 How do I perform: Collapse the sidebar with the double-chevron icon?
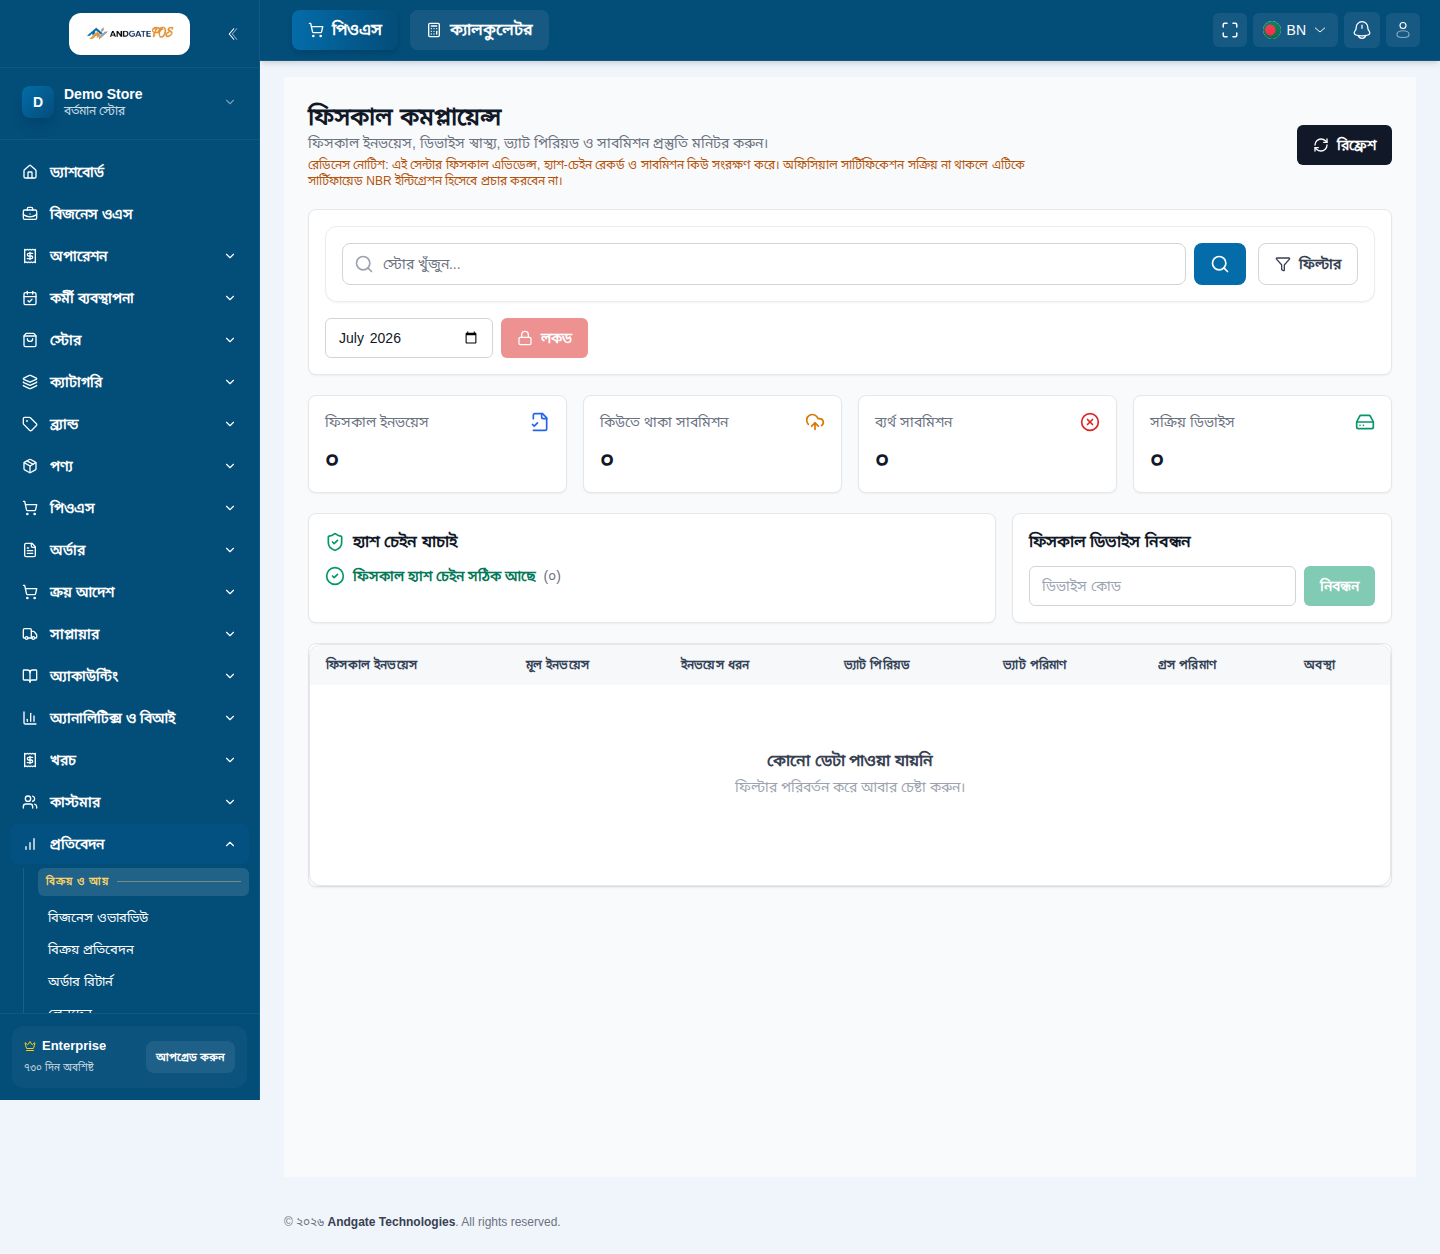232,34
